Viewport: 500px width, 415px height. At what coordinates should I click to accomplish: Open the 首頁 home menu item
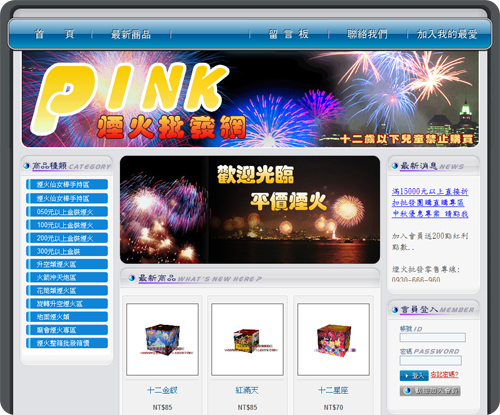[54, 34]
